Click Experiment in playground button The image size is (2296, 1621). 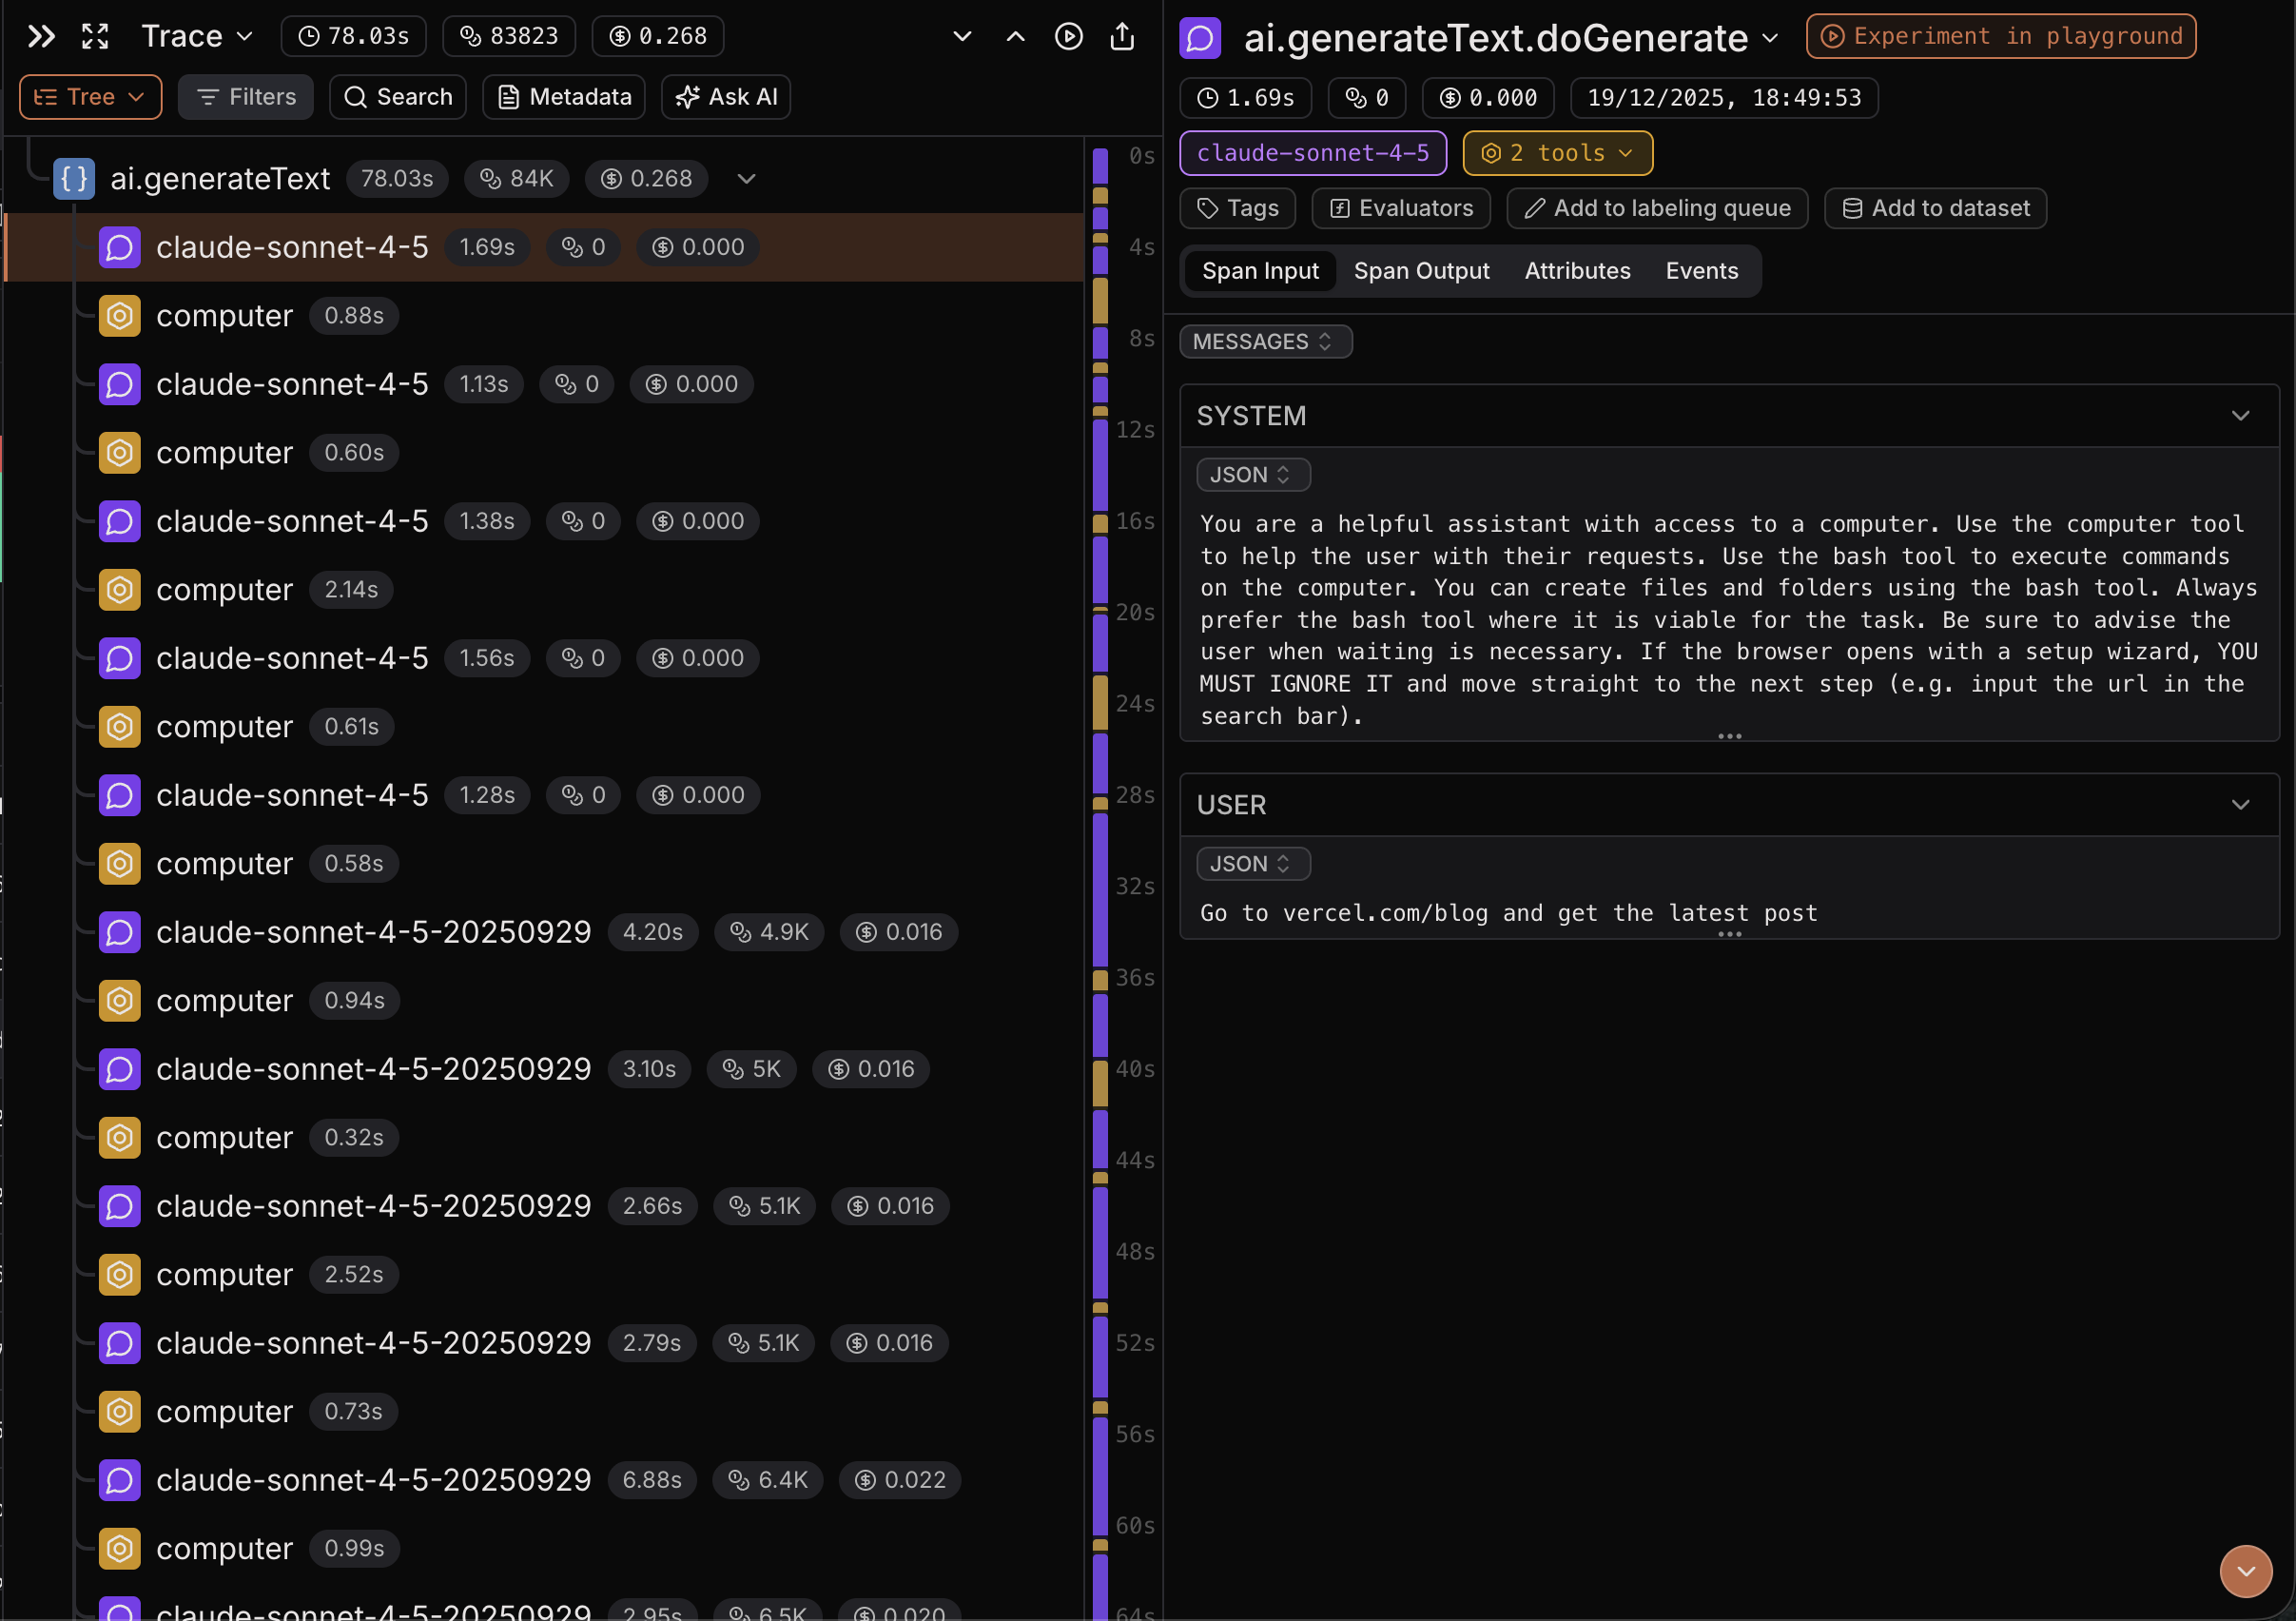(x=2001, y=37)
